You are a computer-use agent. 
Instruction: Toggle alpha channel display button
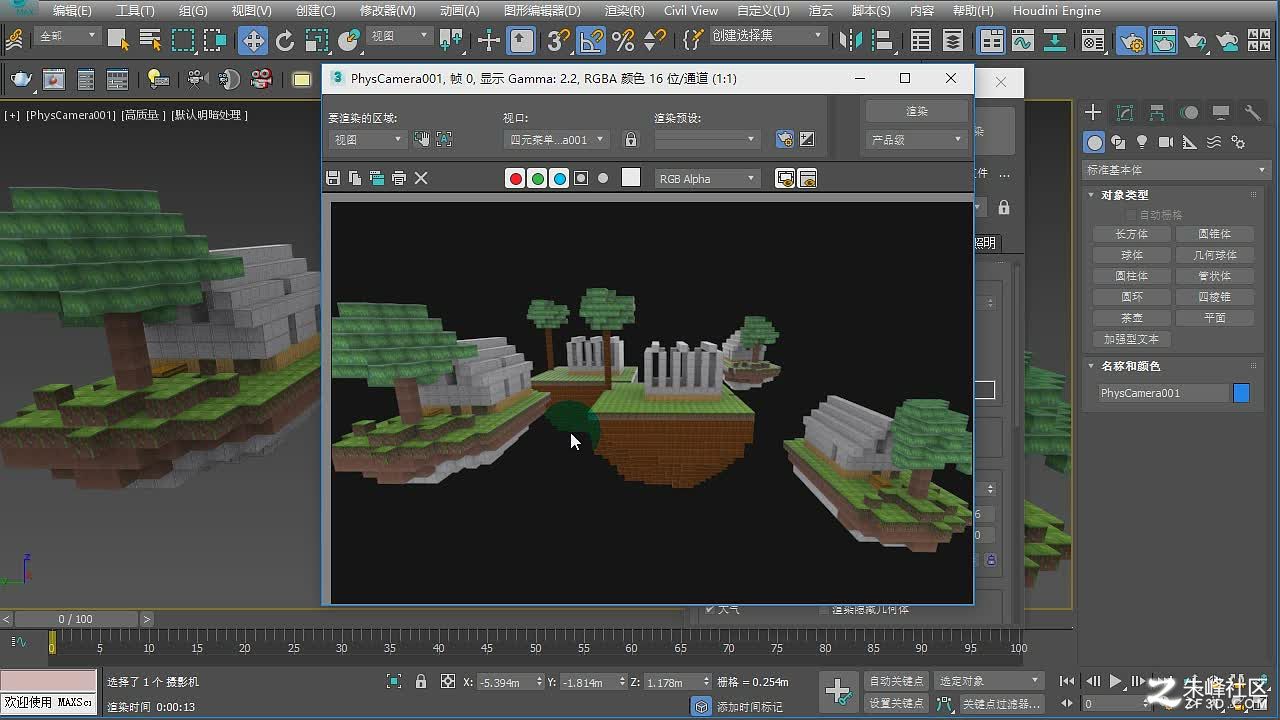point(581,178)
